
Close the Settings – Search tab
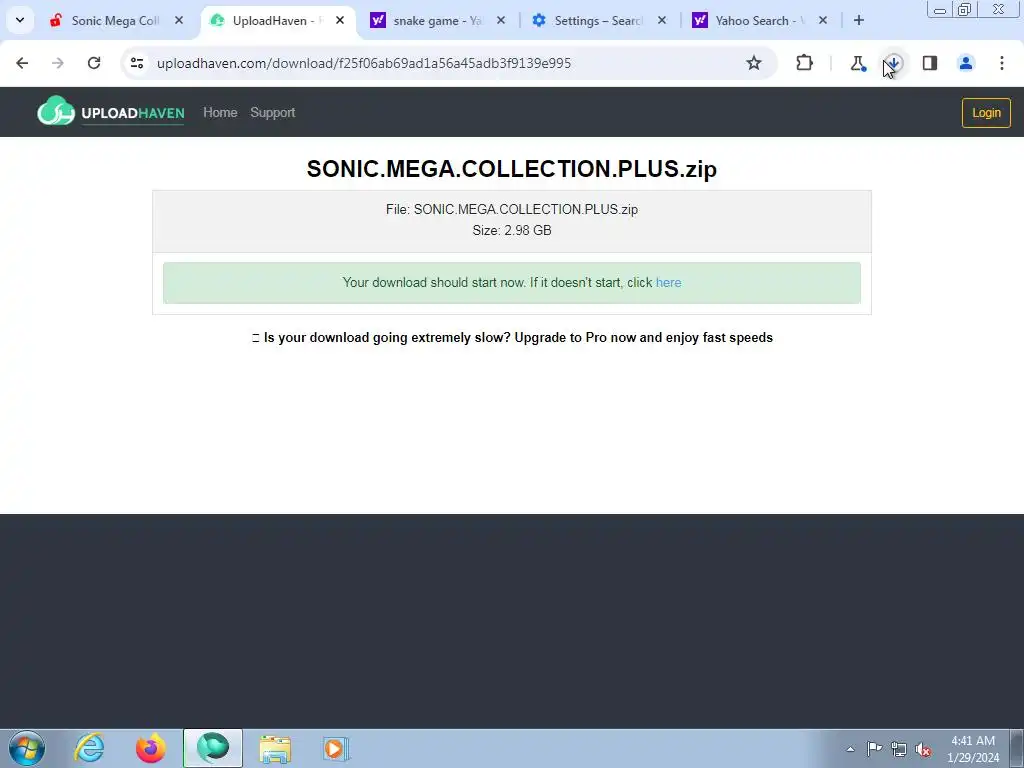[662, 20]
